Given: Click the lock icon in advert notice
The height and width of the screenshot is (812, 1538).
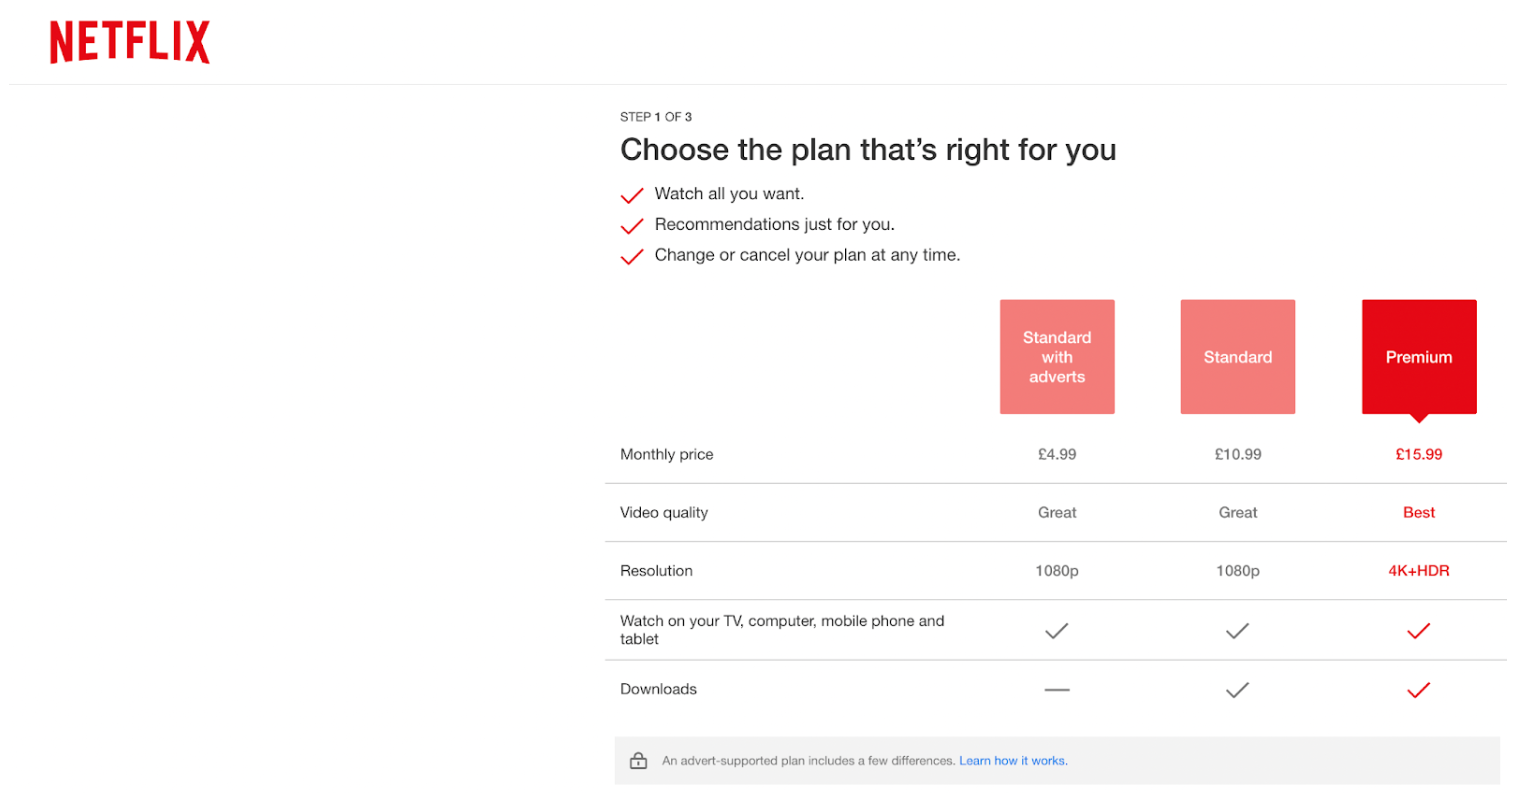Looking at the screenshot, I should [x=638, y=761].
